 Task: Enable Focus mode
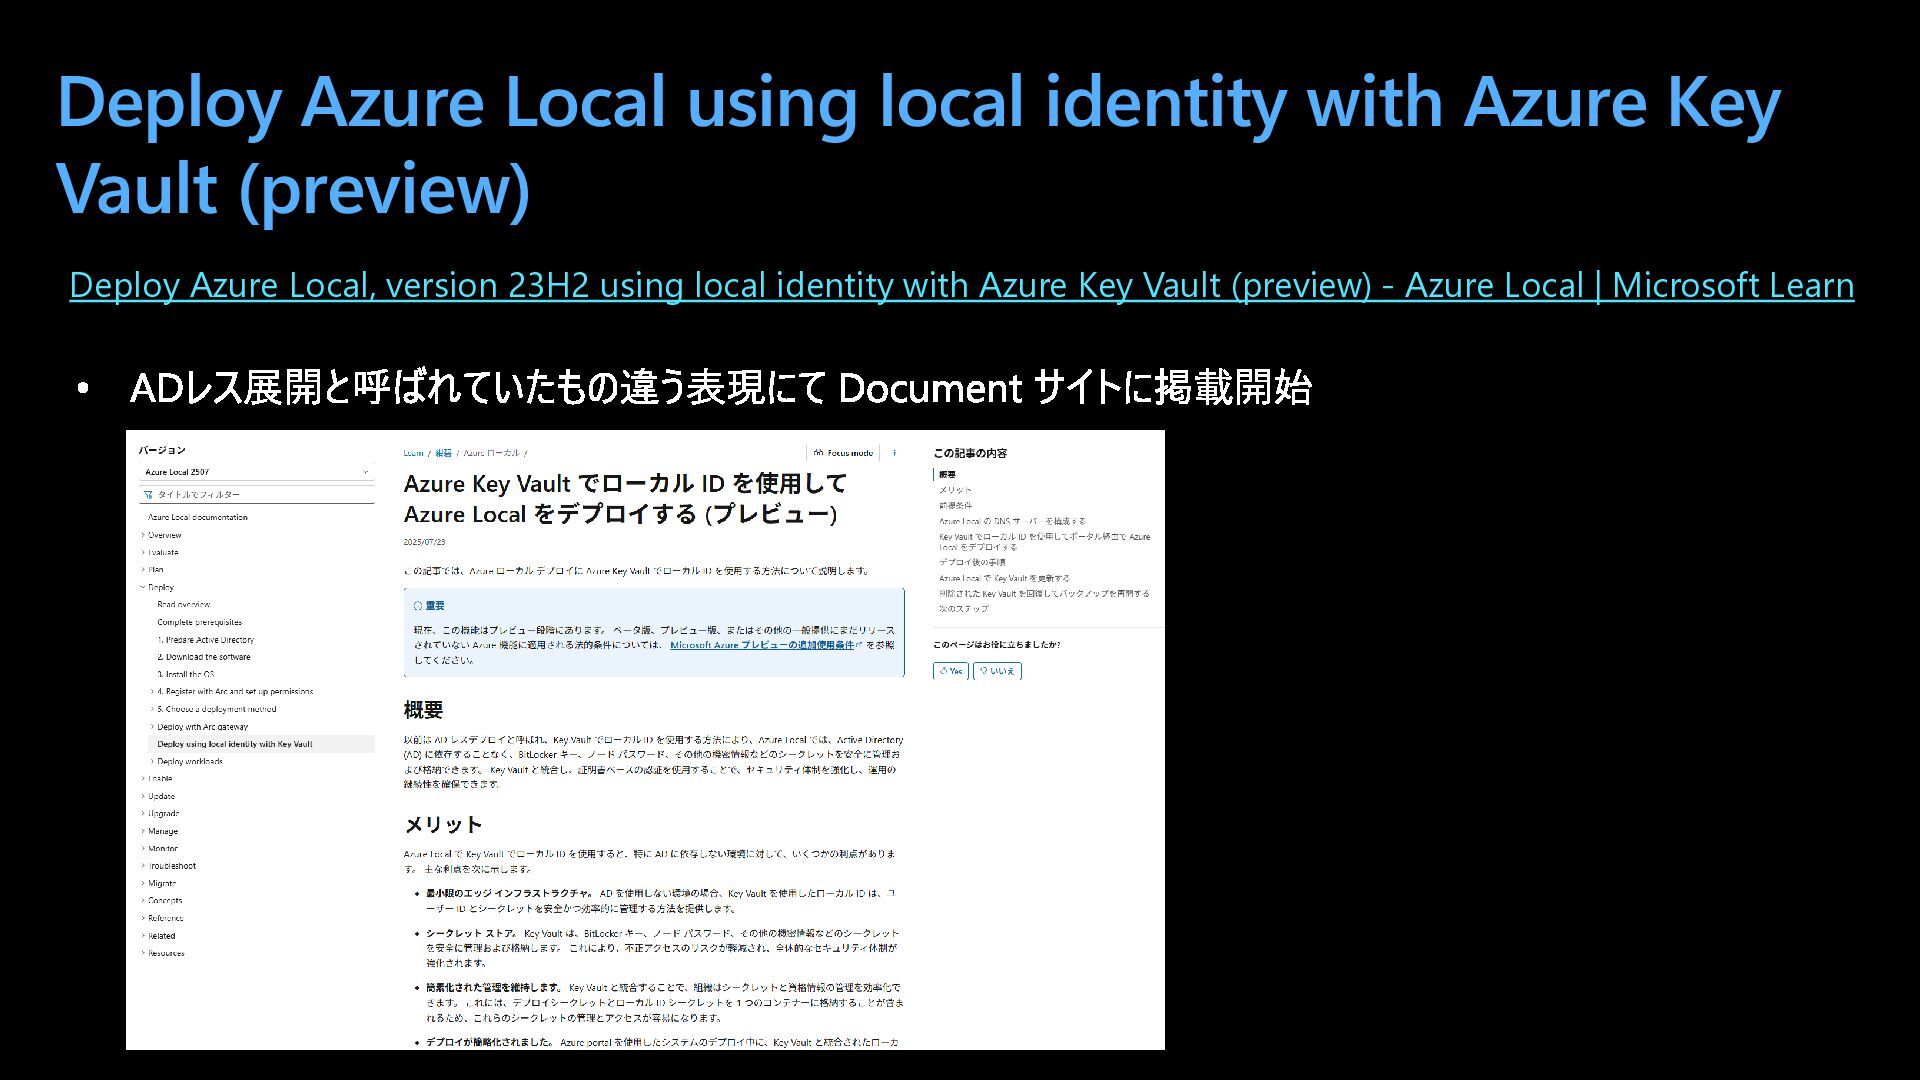click(843, 453)
